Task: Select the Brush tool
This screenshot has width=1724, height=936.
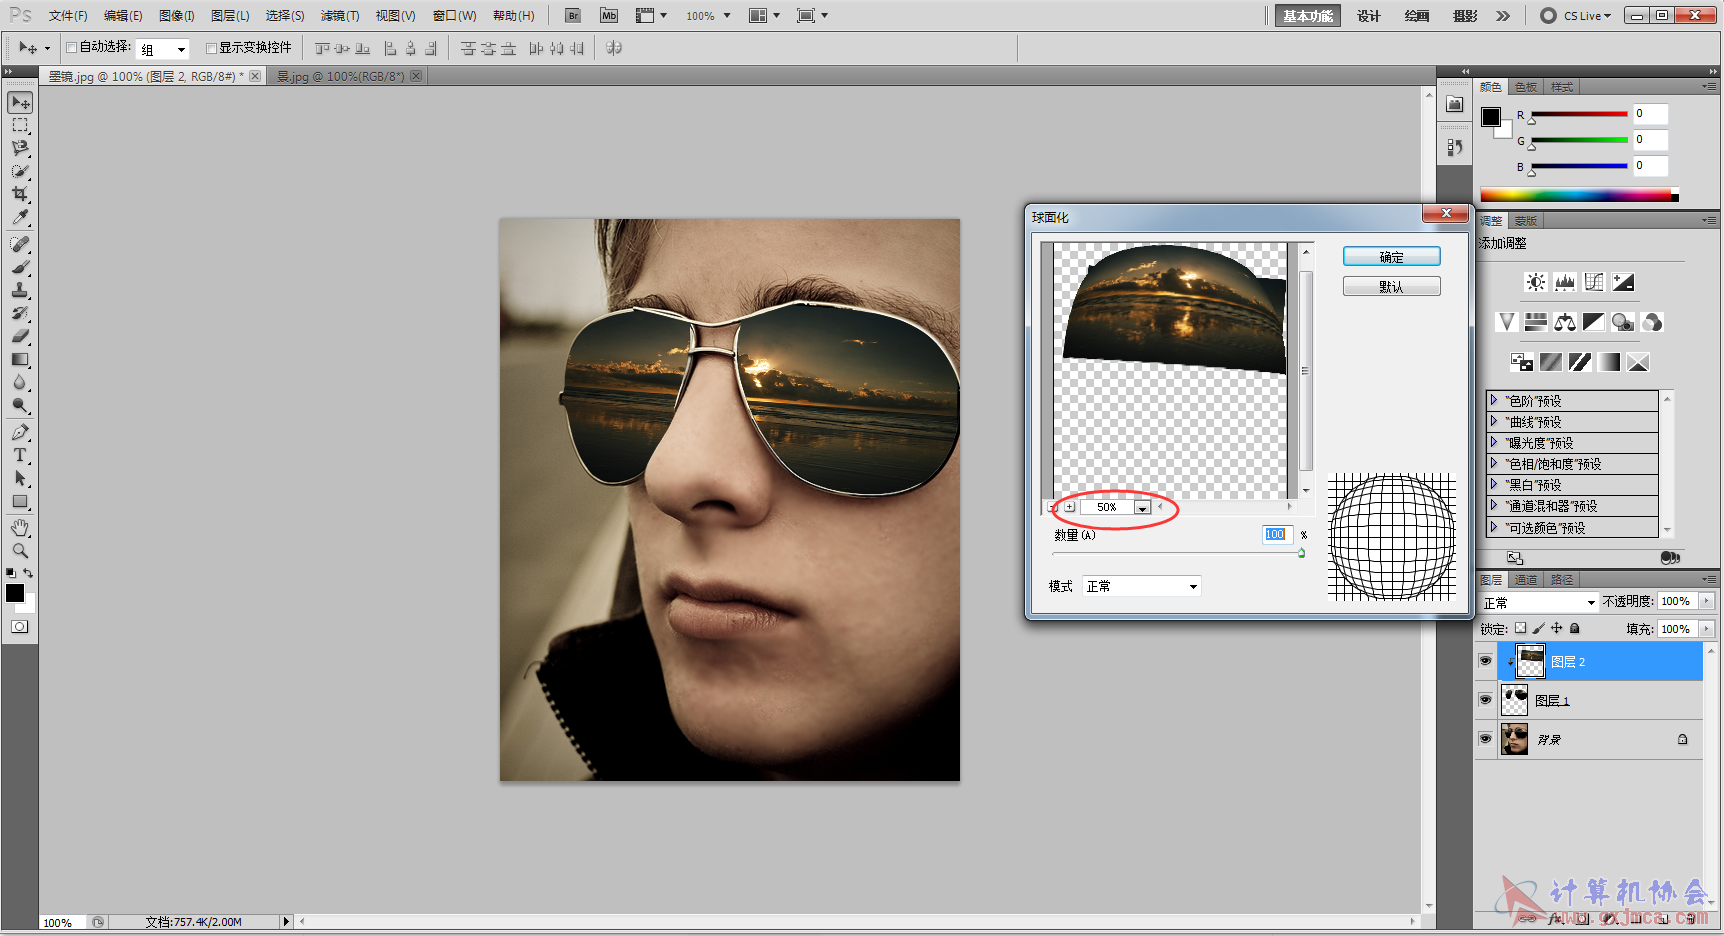Action: pyautogui.click(x=20, y=267)
